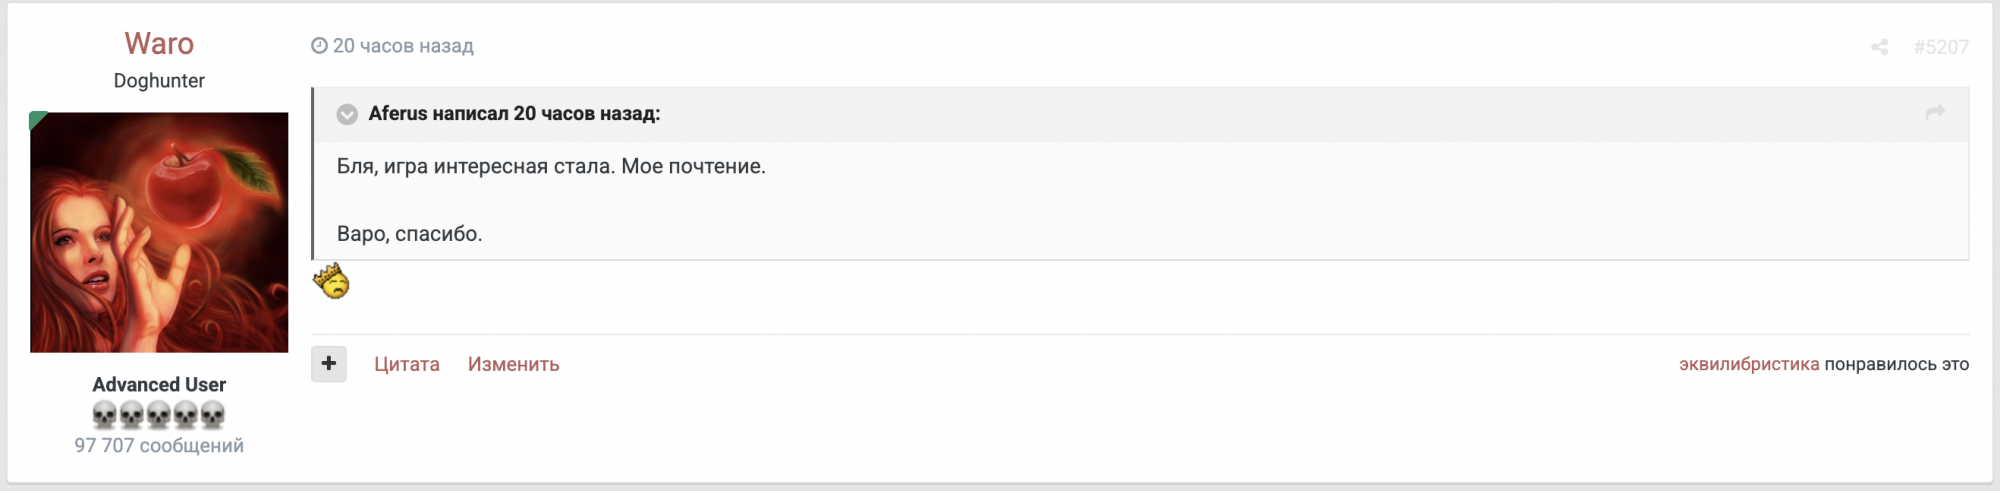Click the crowned sad emoji
2000x491 pixels.
click(x=331, y=281)
